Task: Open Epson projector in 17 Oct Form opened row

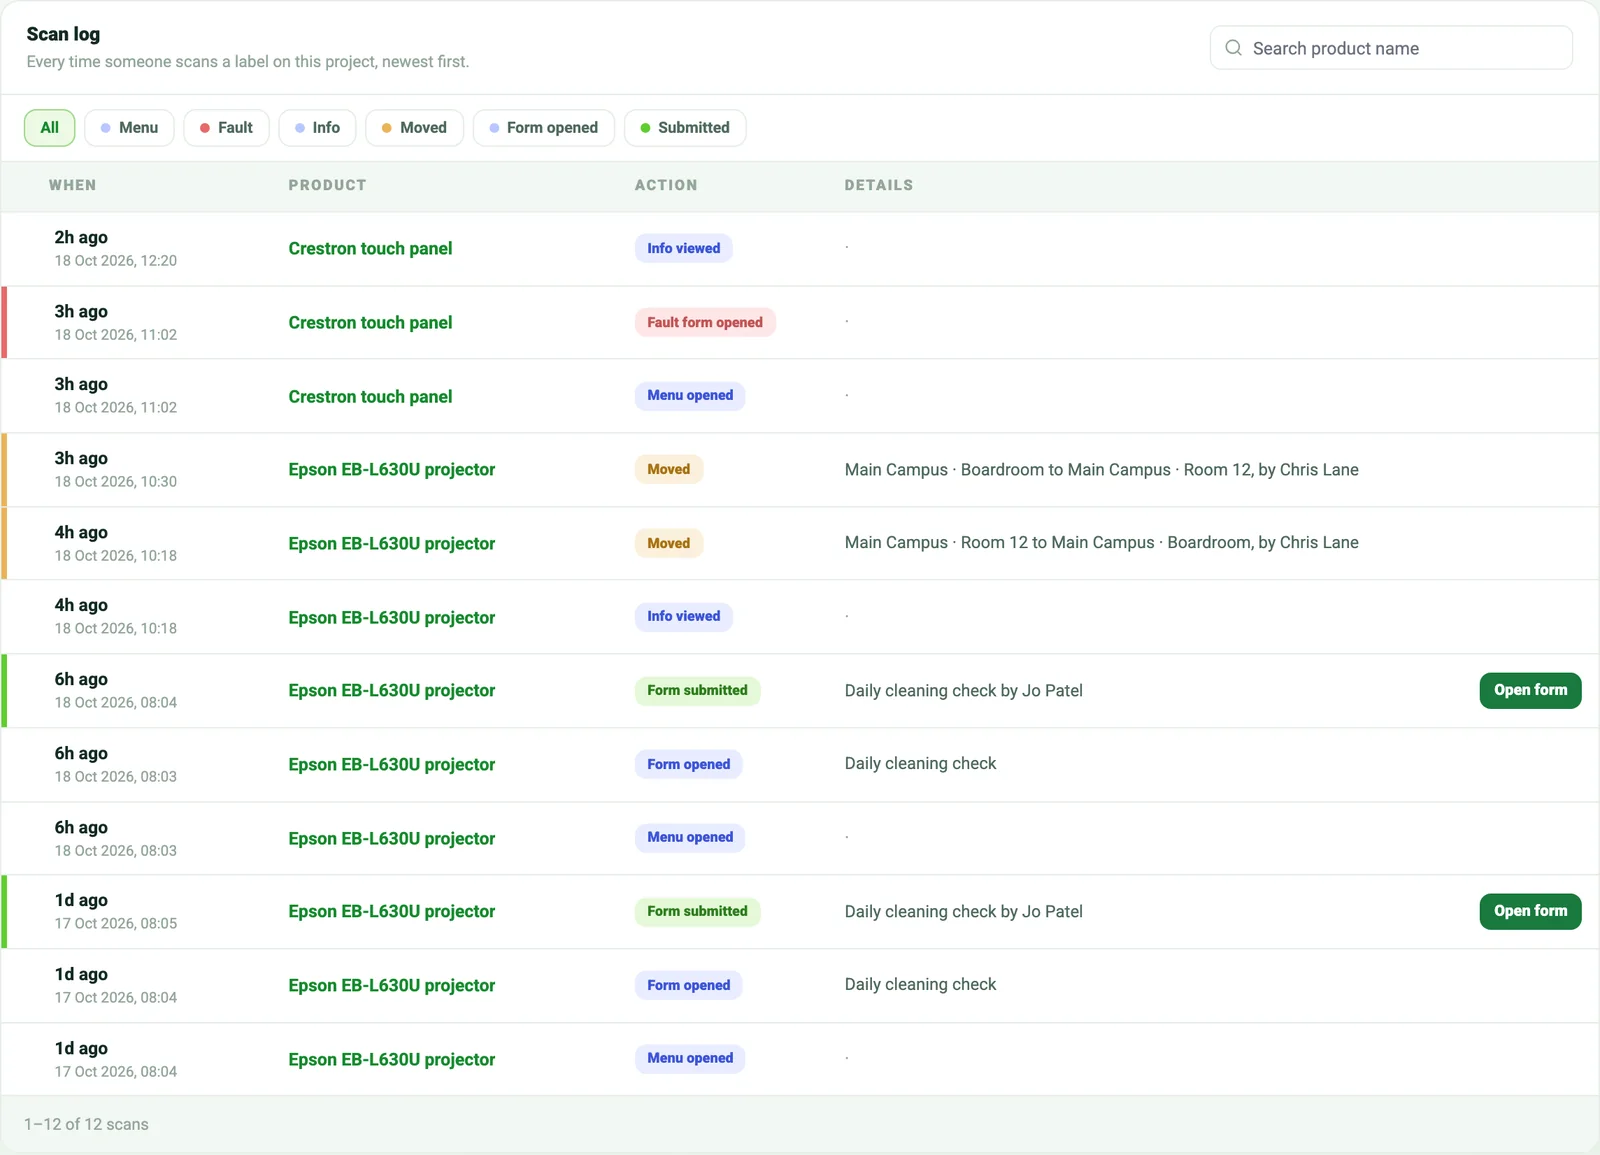Action: [392, 986]
